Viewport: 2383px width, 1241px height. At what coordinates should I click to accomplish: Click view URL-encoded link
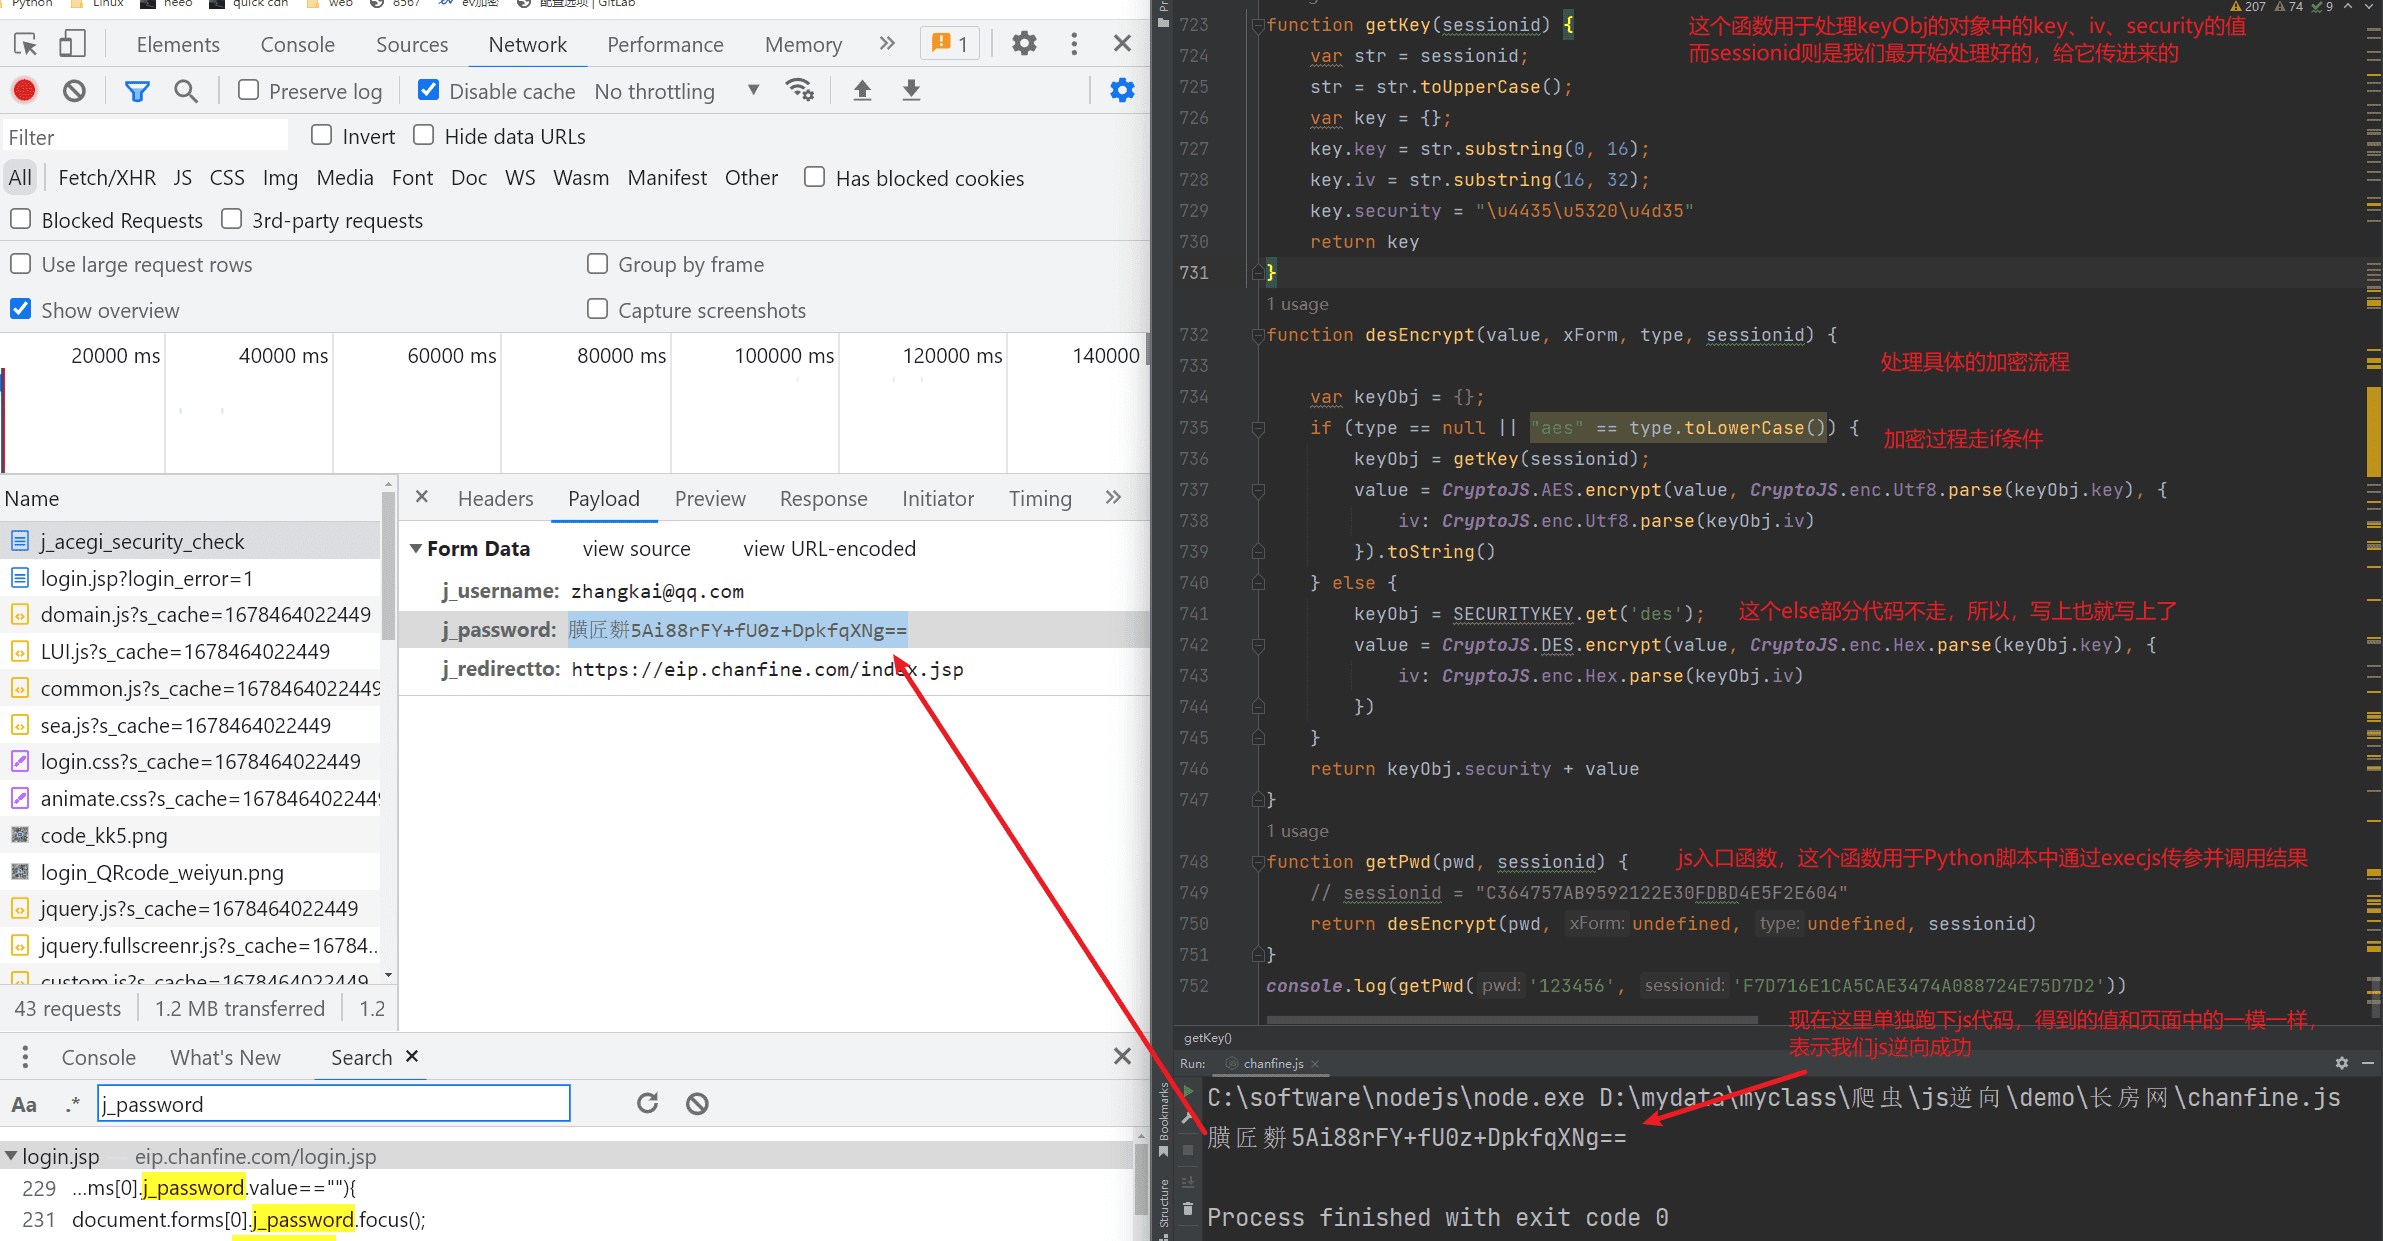(x=829, y=548)
